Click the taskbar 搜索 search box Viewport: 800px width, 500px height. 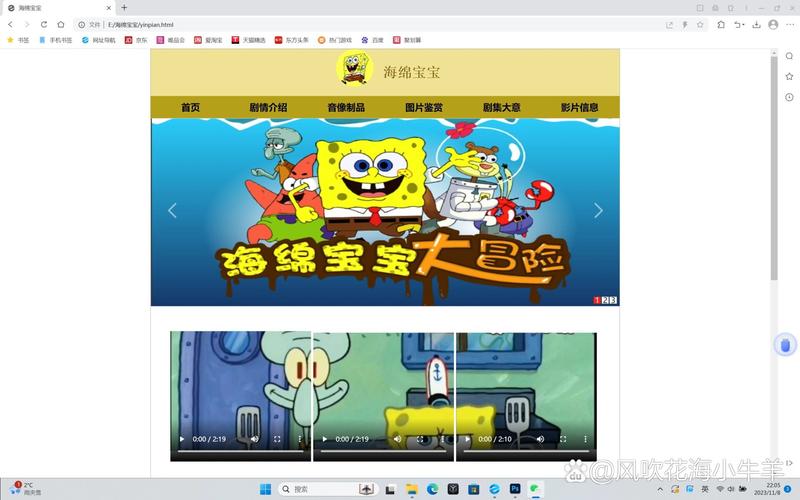pyautogui.click(x=328, y=489)
